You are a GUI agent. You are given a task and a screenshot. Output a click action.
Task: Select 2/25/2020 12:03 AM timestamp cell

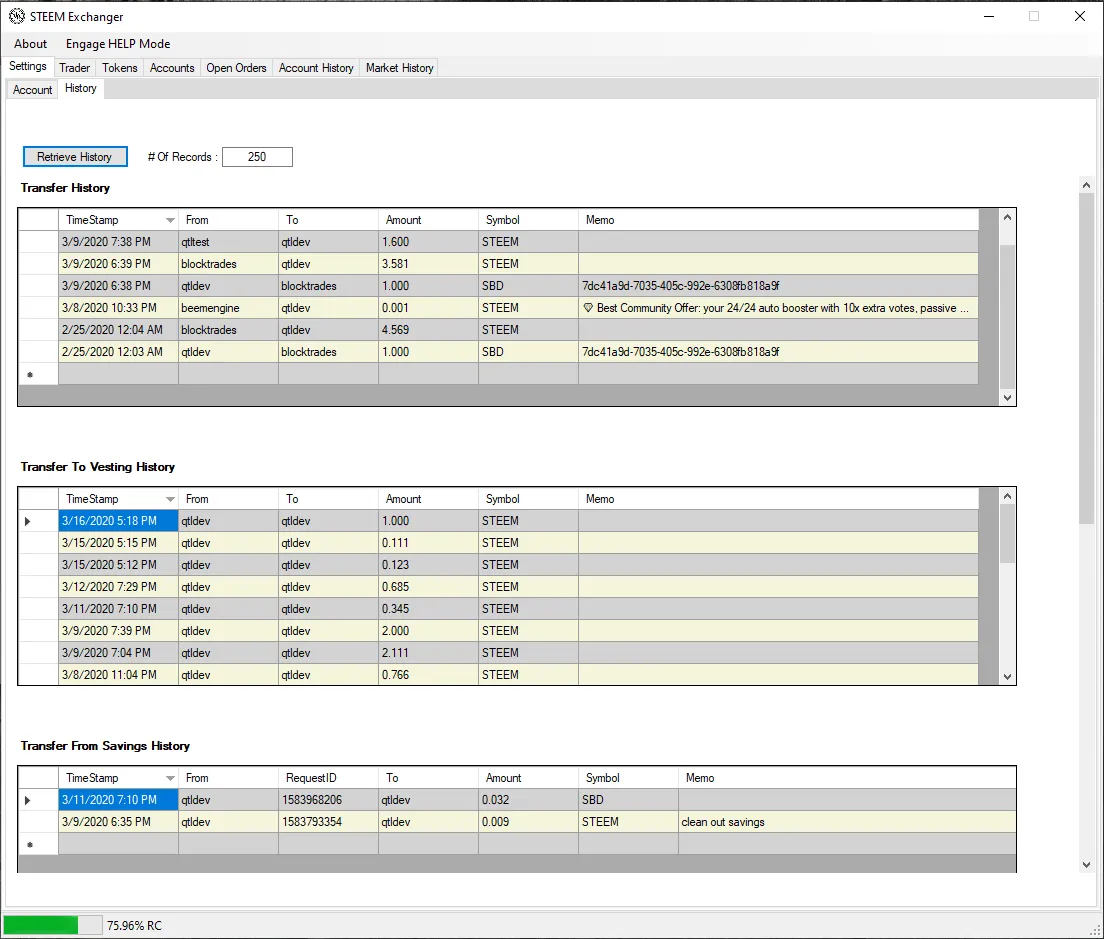coord(118,351)
